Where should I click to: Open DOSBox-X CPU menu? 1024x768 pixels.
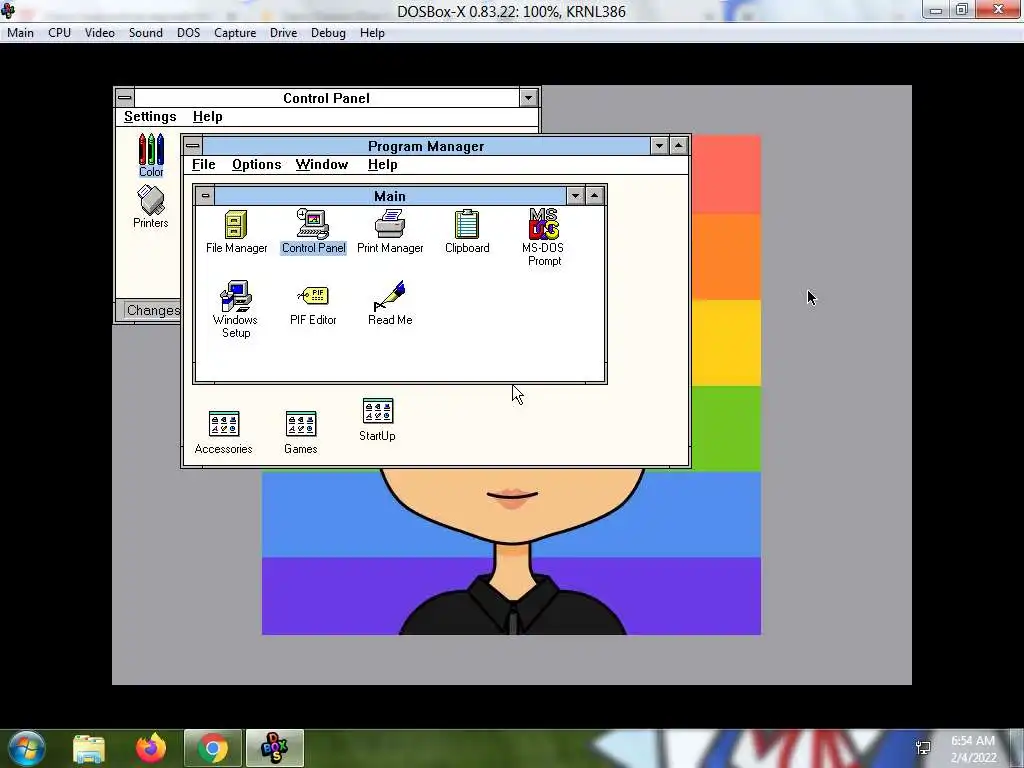tap(59, 33)
